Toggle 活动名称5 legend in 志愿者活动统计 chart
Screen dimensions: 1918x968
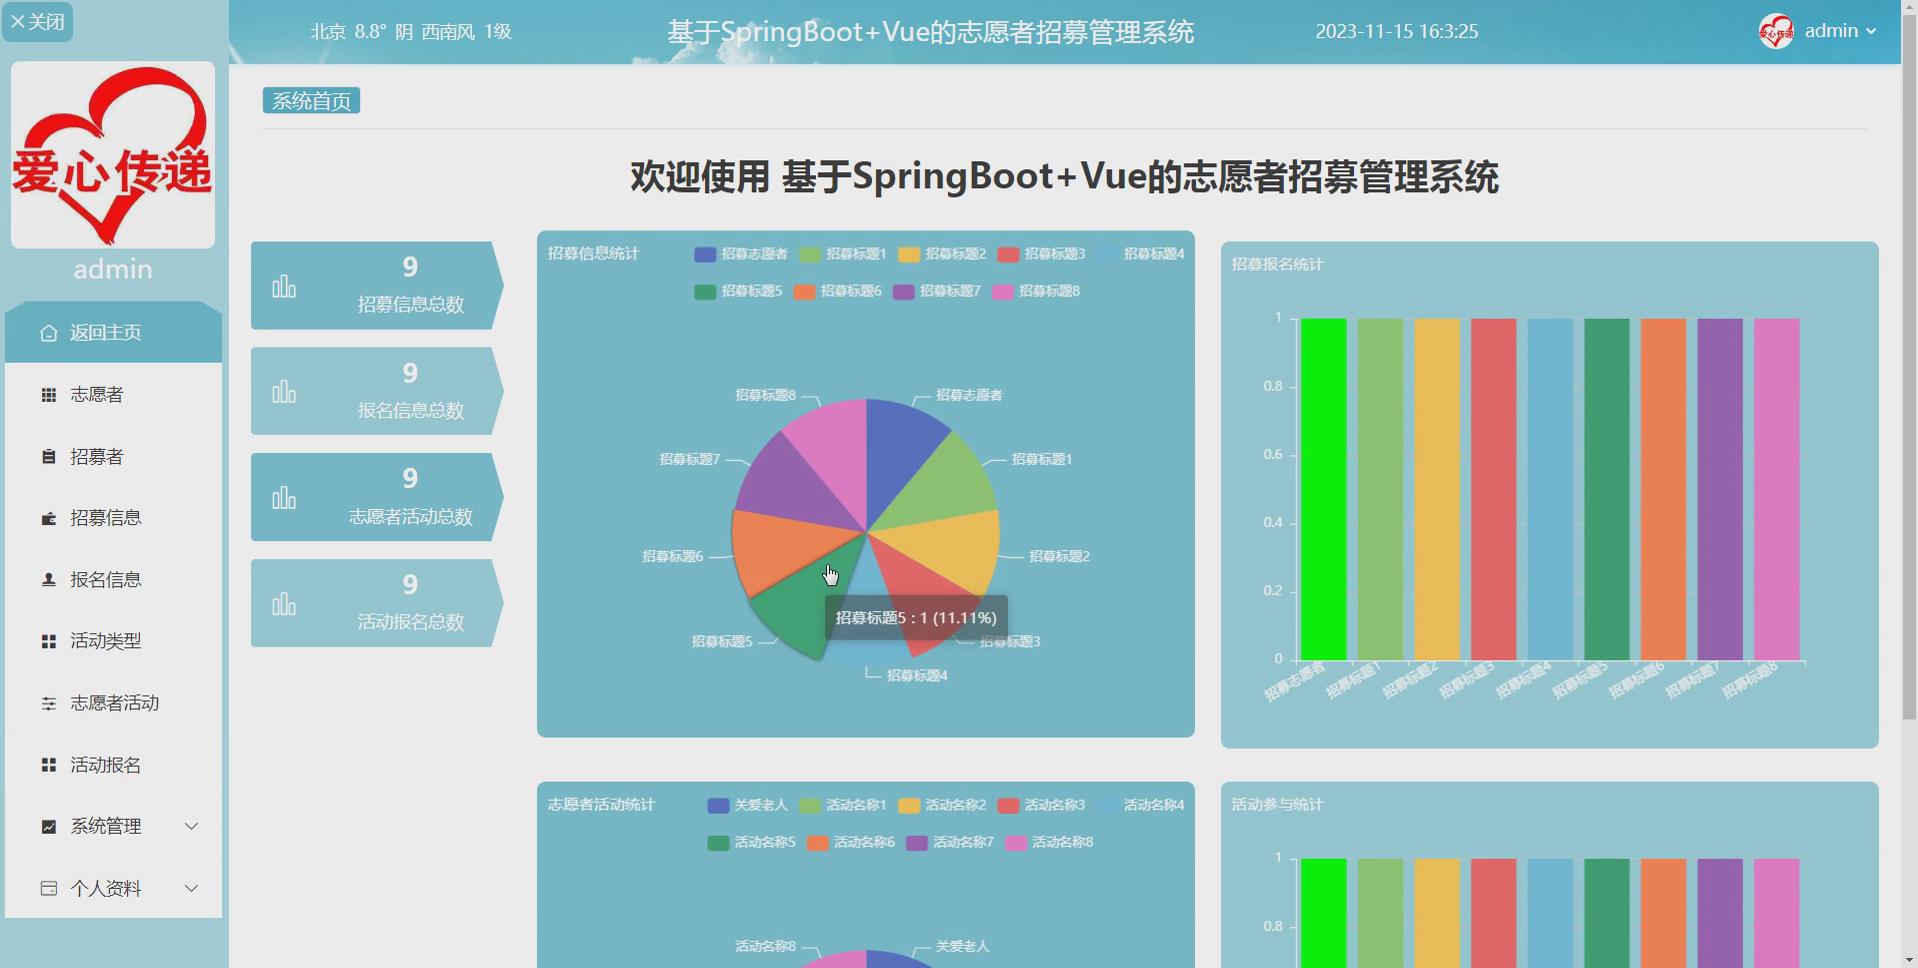tap(716, 843)
